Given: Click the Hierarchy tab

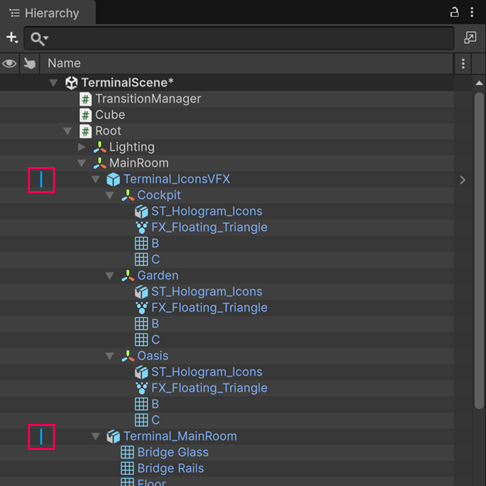Looking at the screenshot, I should (x=48, y=13).
